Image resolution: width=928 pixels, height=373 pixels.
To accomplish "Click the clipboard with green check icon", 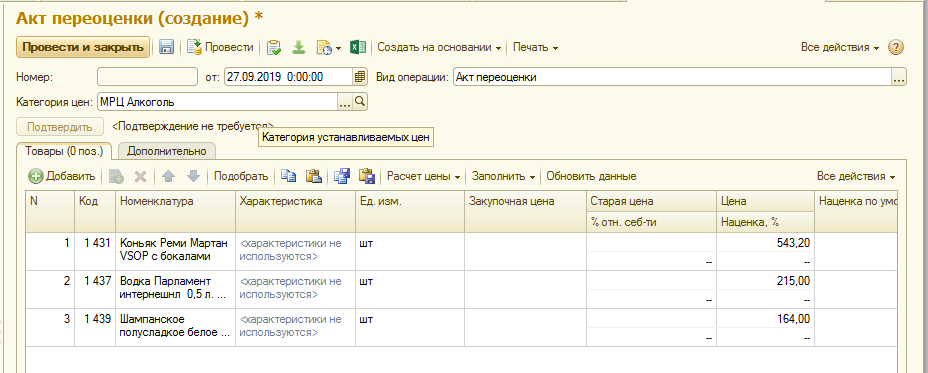I will 274,47.
